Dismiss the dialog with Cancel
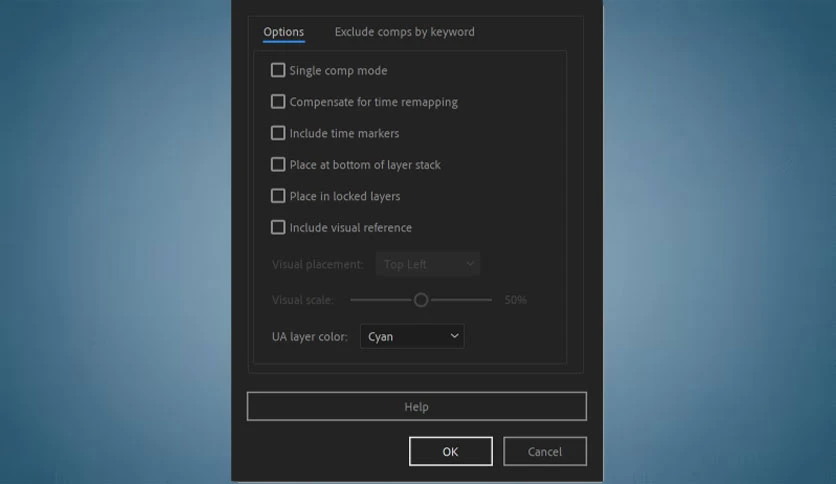Image resolution: width=836 pixels, height=484 pixels. pyautogui.click(x=545, y=451)
